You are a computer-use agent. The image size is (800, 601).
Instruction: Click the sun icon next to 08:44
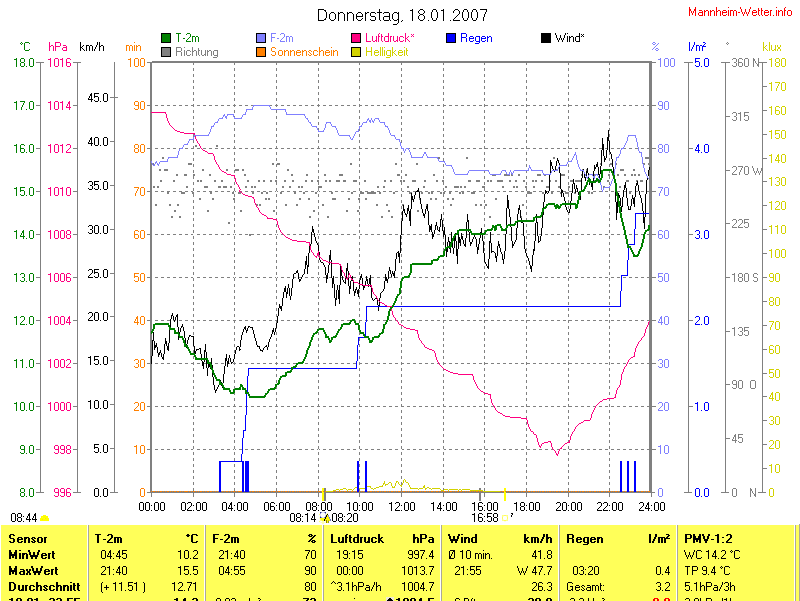pos(44,518)
